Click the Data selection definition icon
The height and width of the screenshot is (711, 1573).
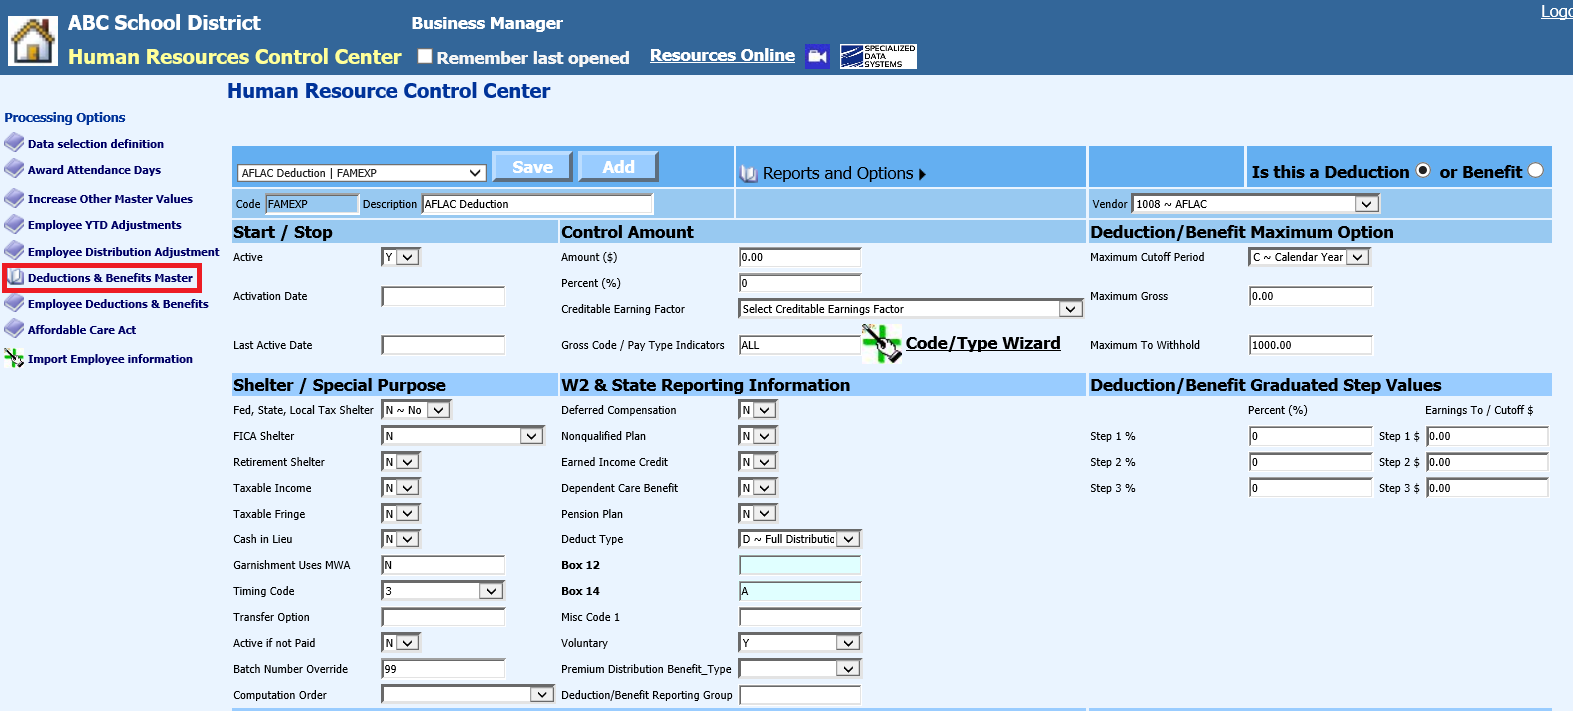[x=14, y=143]
